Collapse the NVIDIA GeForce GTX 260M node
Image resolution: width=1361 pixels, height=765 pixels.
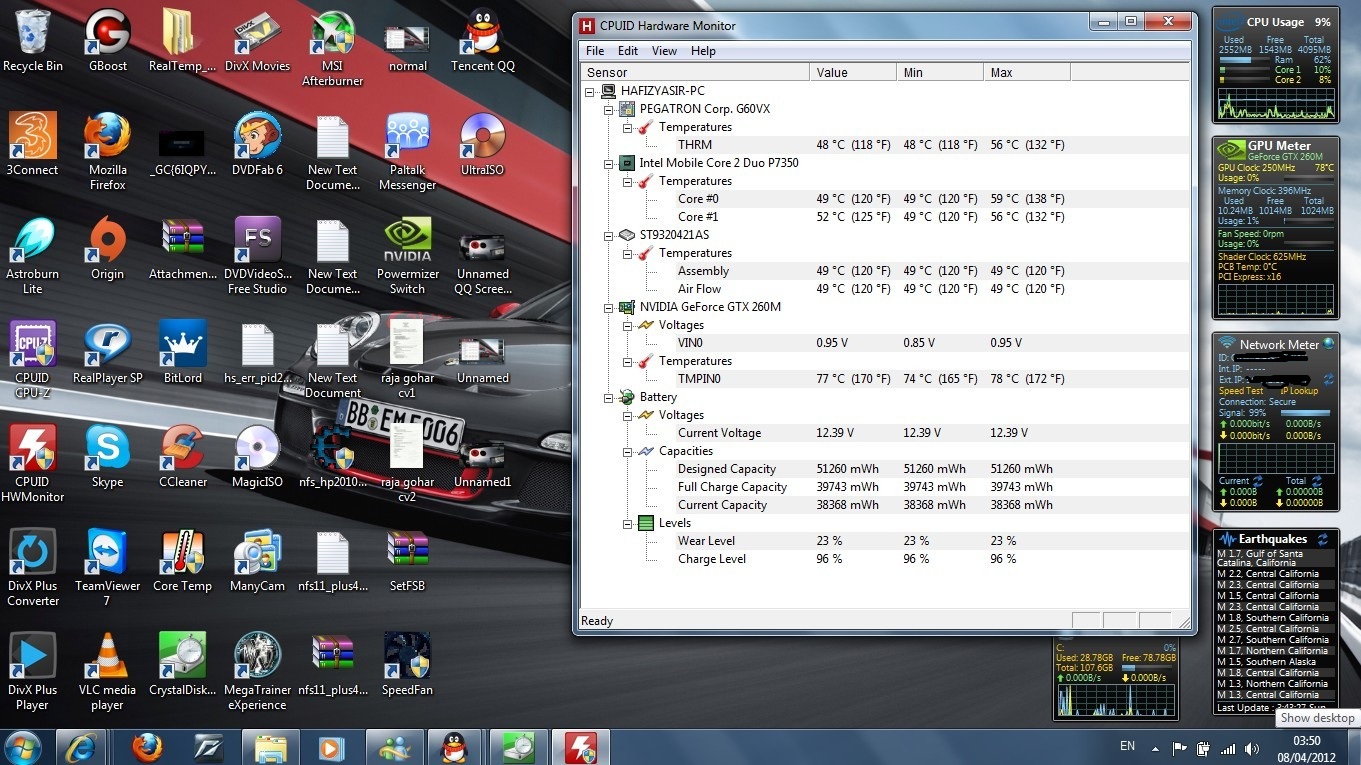(609, 307)
